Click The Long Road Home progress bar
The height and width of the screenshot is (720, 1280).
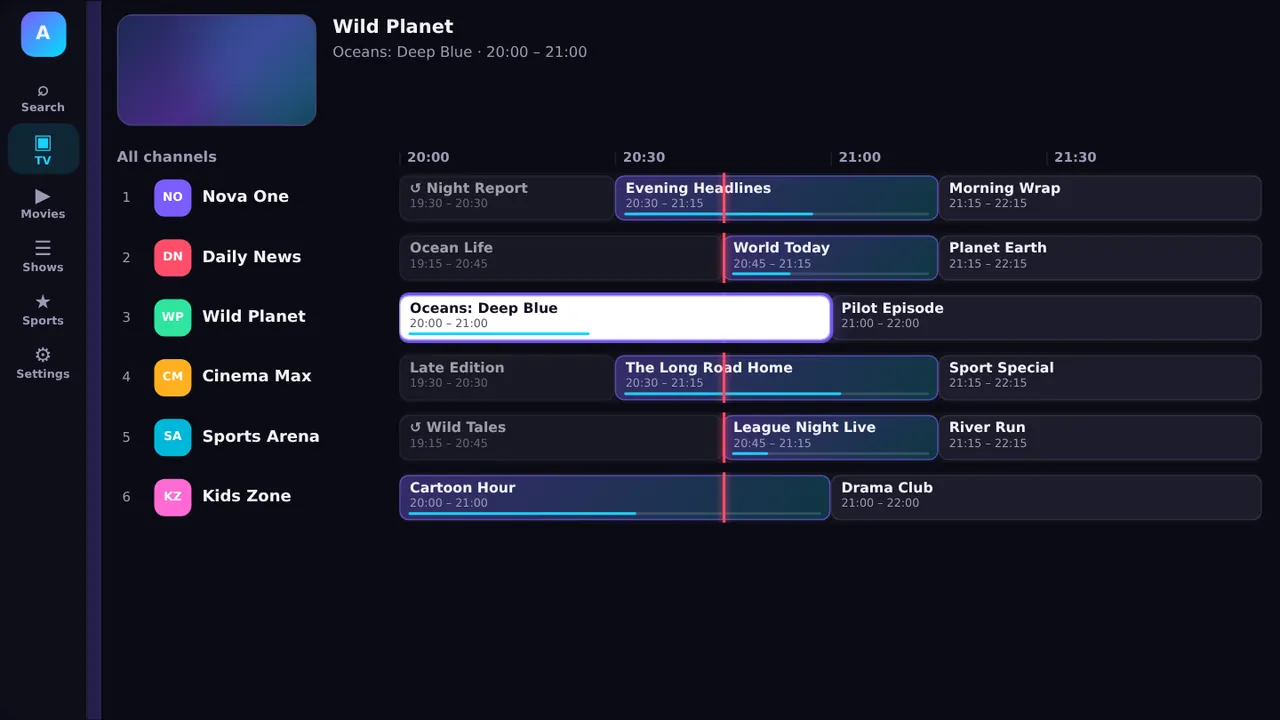[x=776, y=394]
